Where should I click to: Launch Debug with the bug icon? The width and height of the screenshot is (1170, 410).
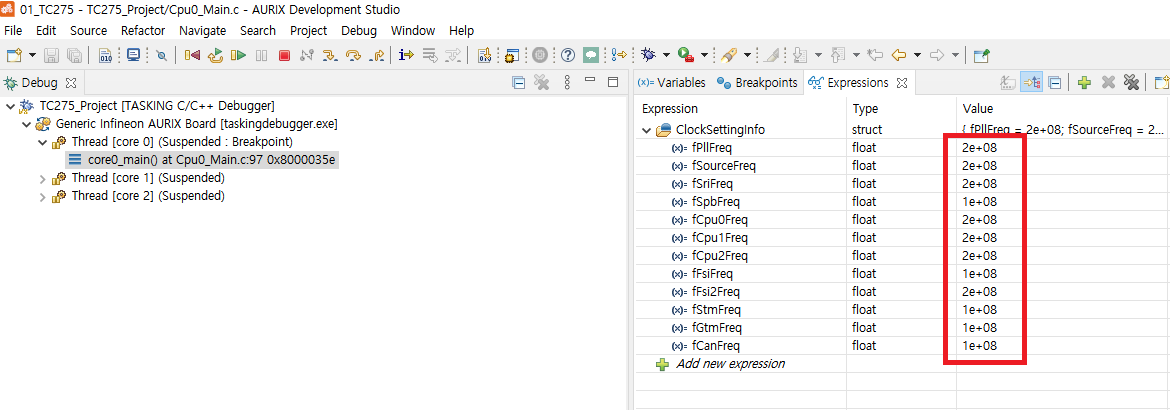[x=648, y=55]
